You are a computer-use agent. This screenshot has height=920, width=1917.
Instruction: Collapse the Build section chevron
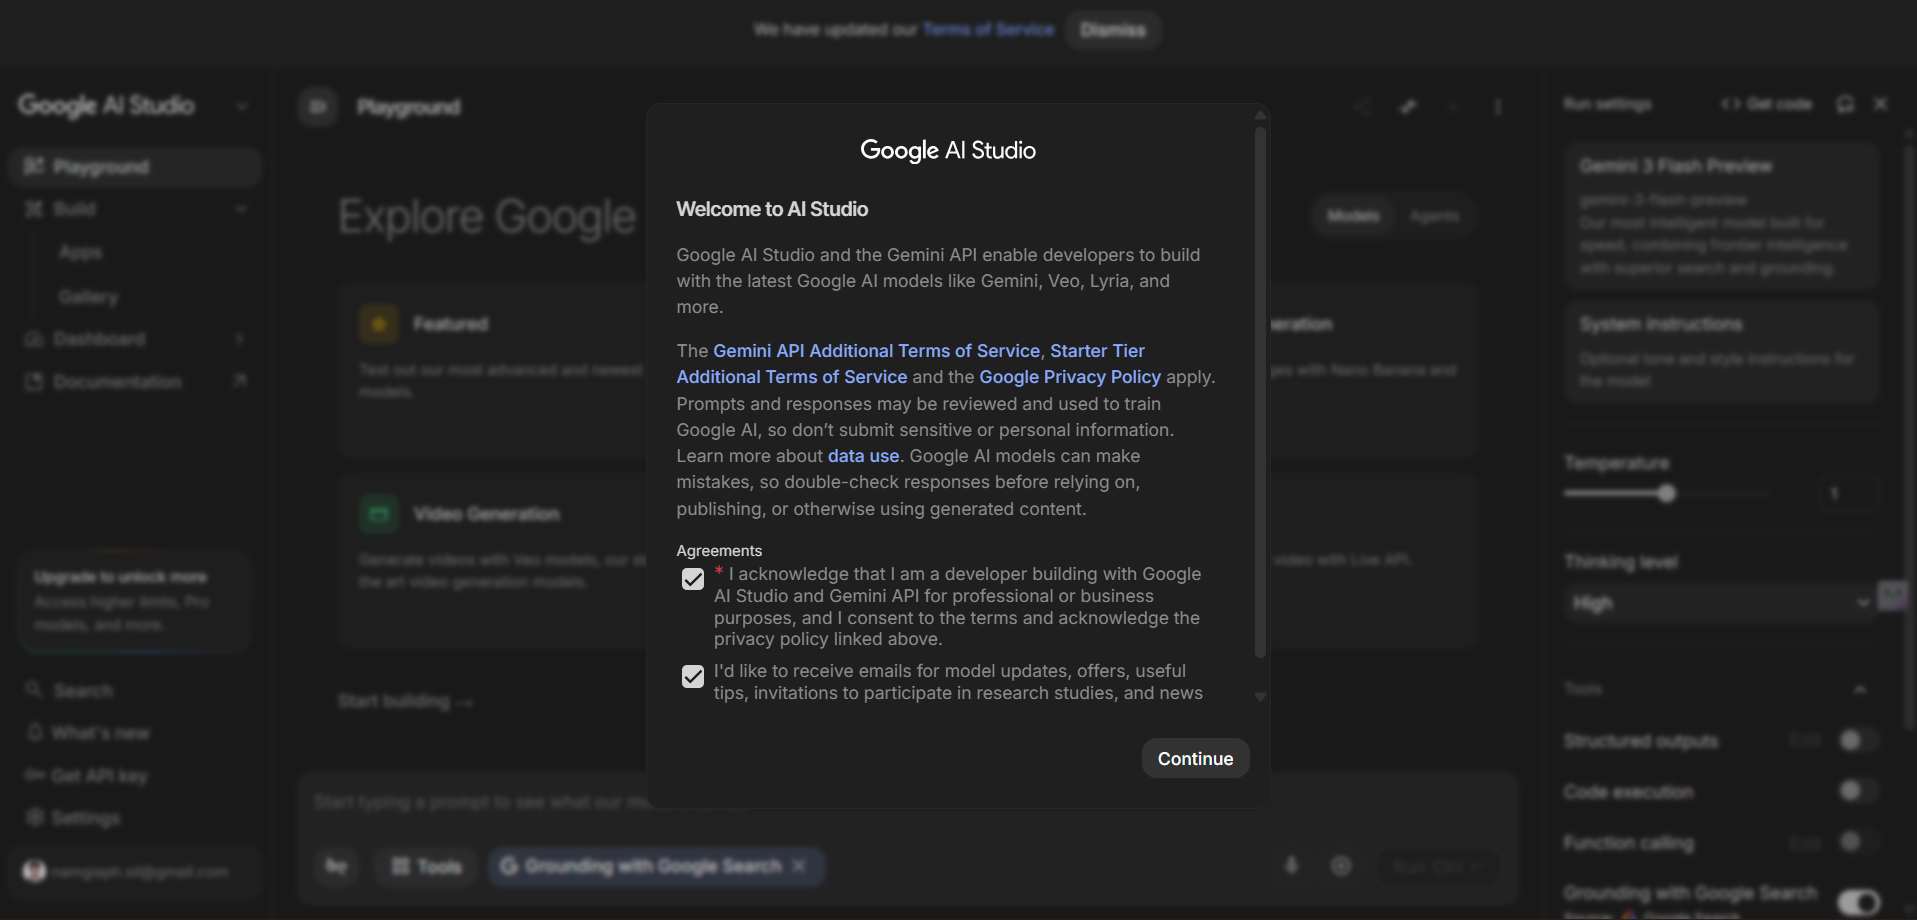click(x=241, y=209)
